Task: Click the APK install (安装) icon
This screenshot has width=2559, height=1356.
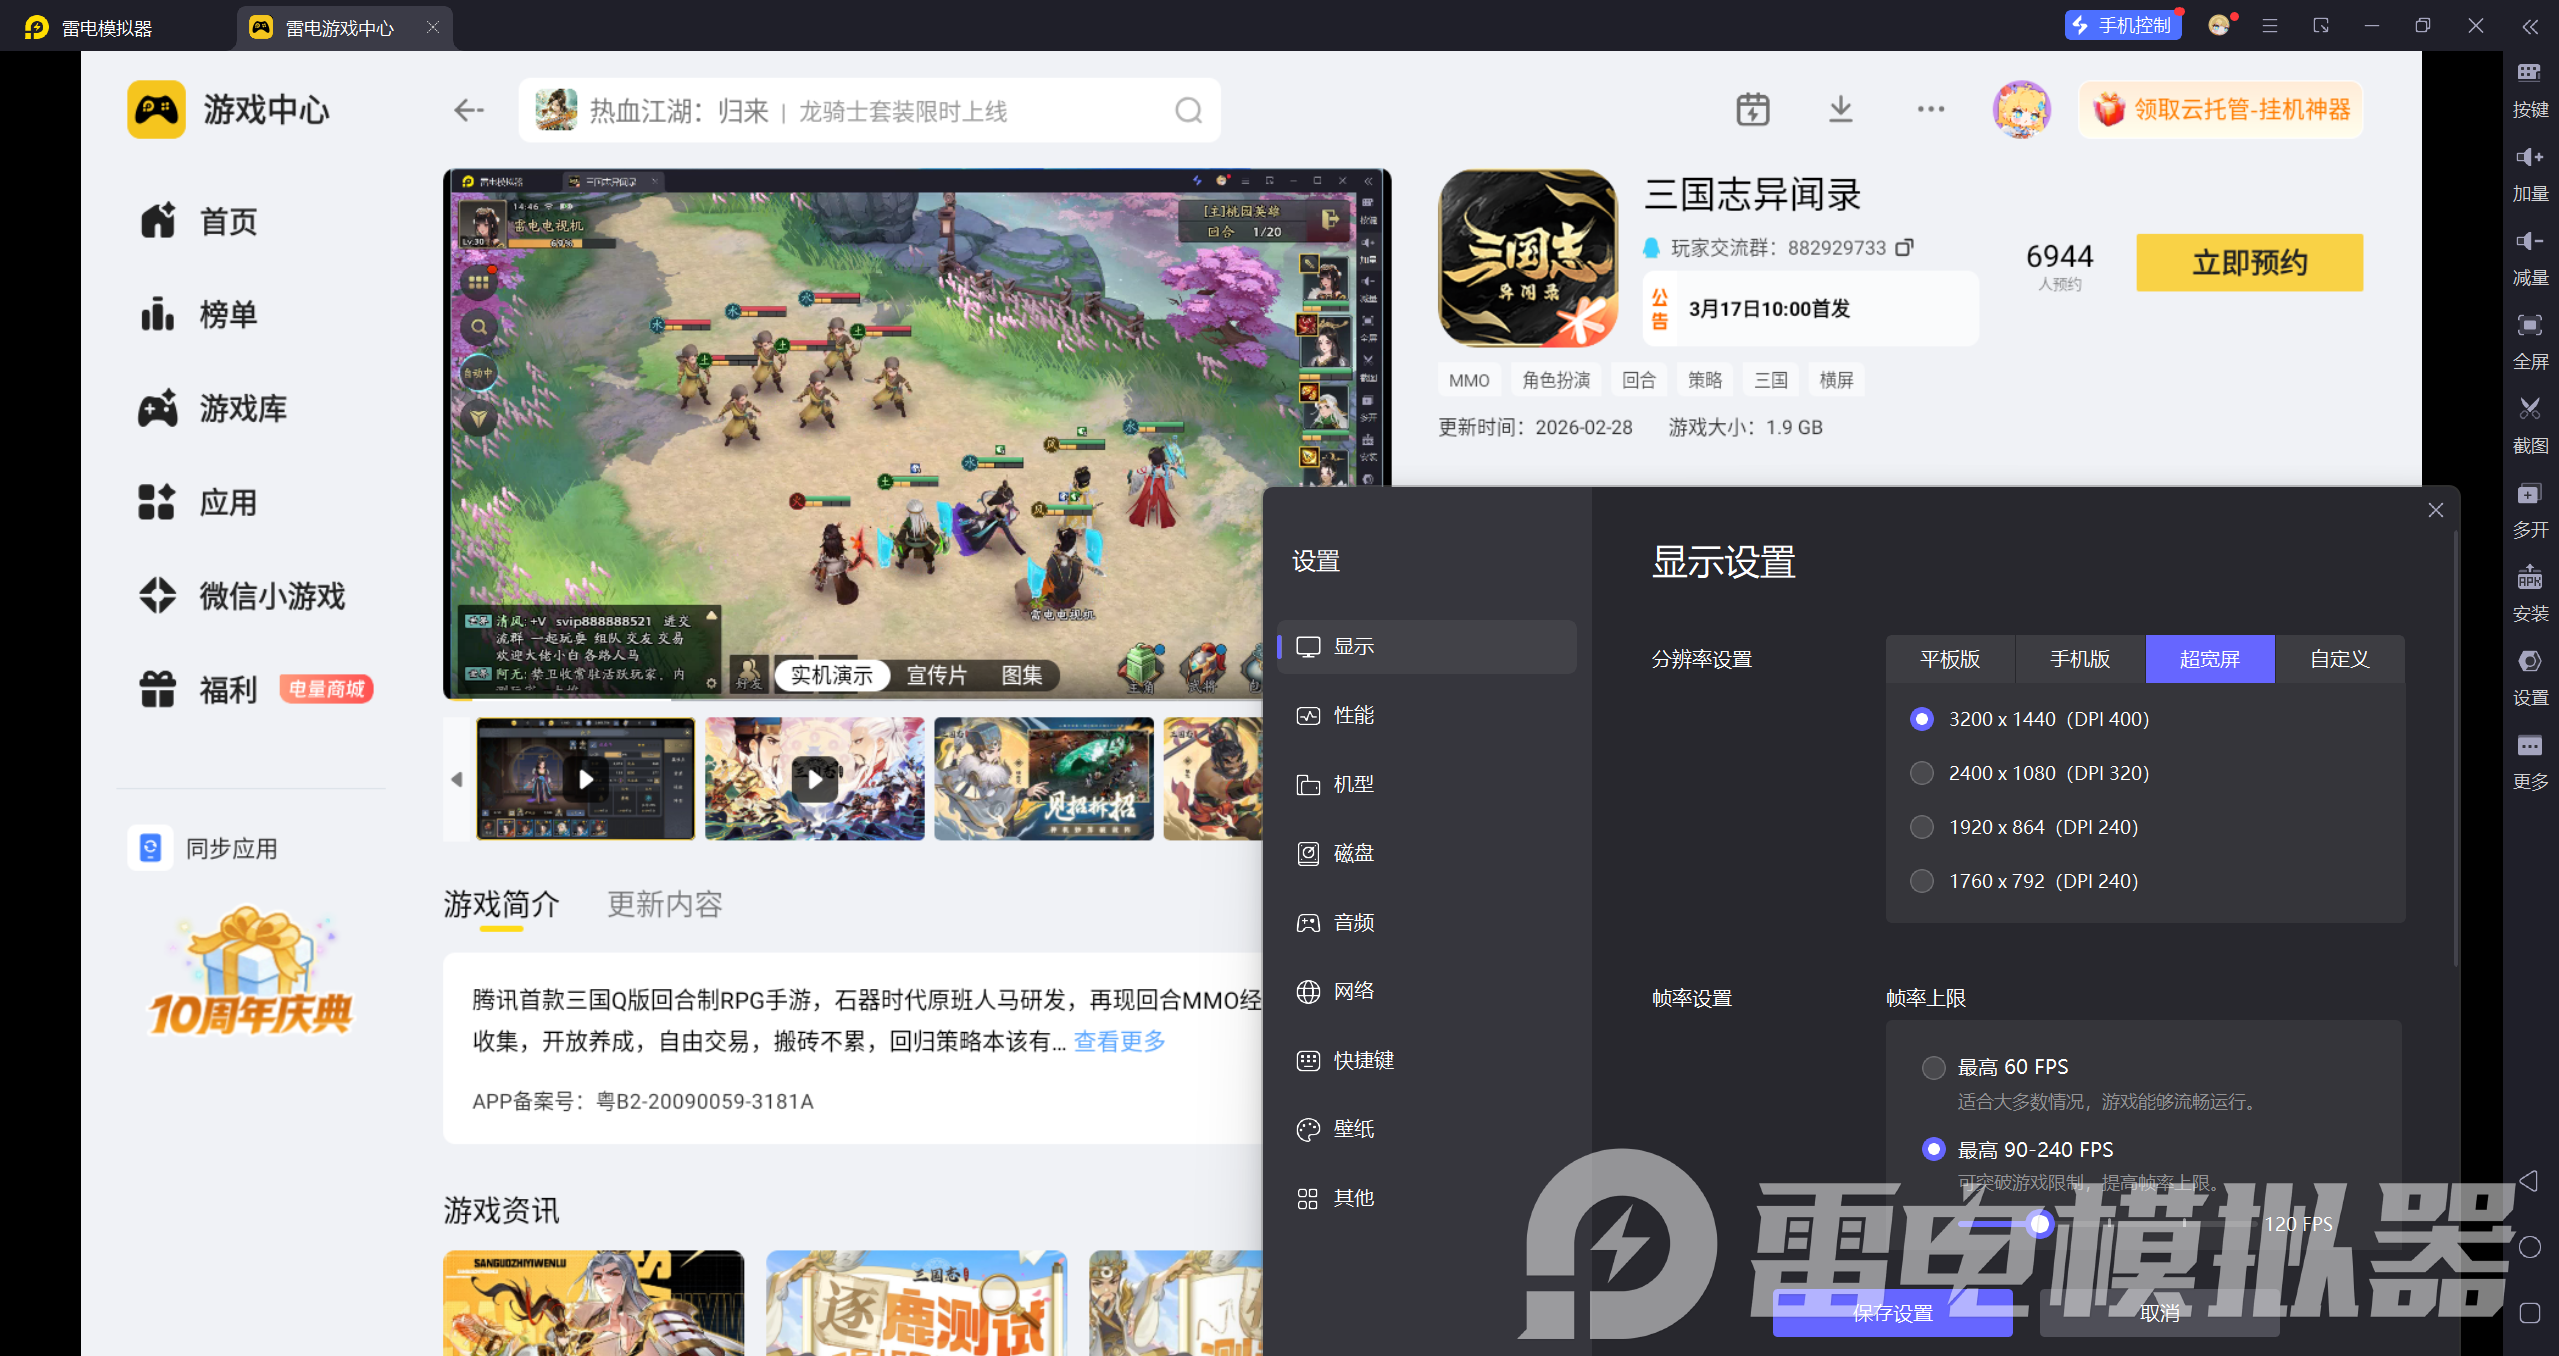Action: pos(2529,578)
